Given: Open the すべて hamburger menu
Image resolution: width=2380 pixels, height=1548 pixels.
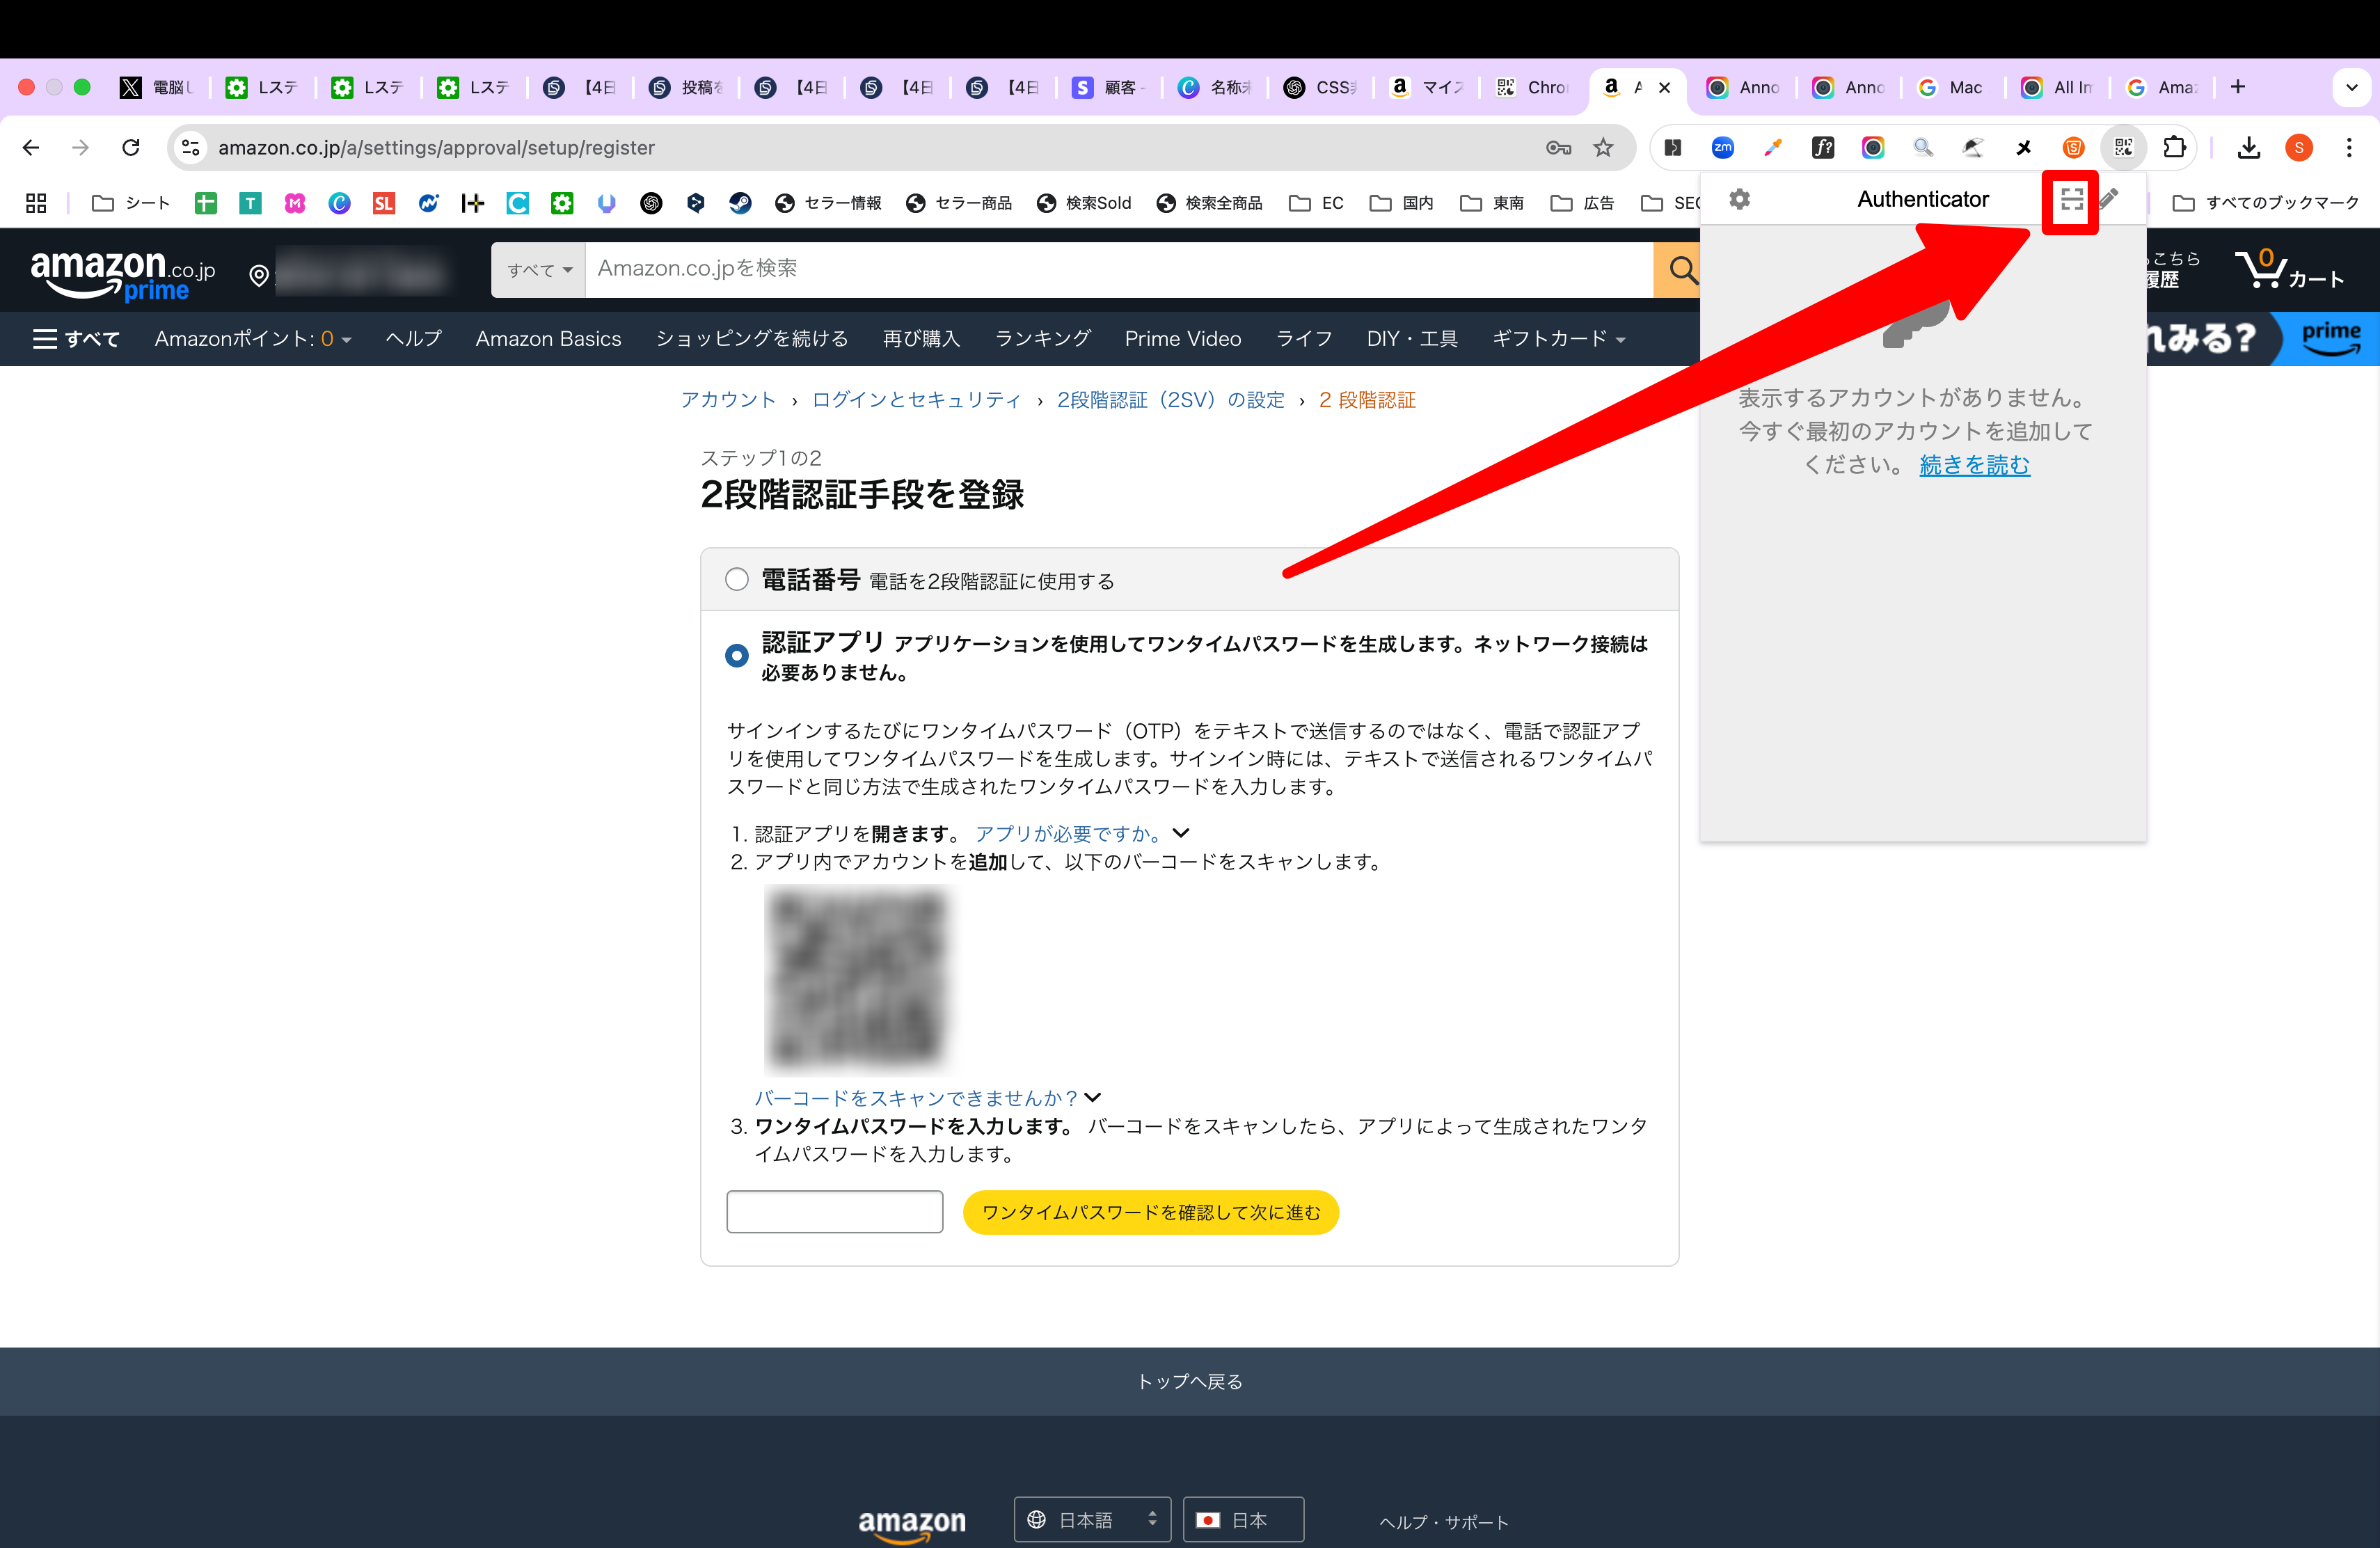Looking at the screenshot, I should click(76, 339).
